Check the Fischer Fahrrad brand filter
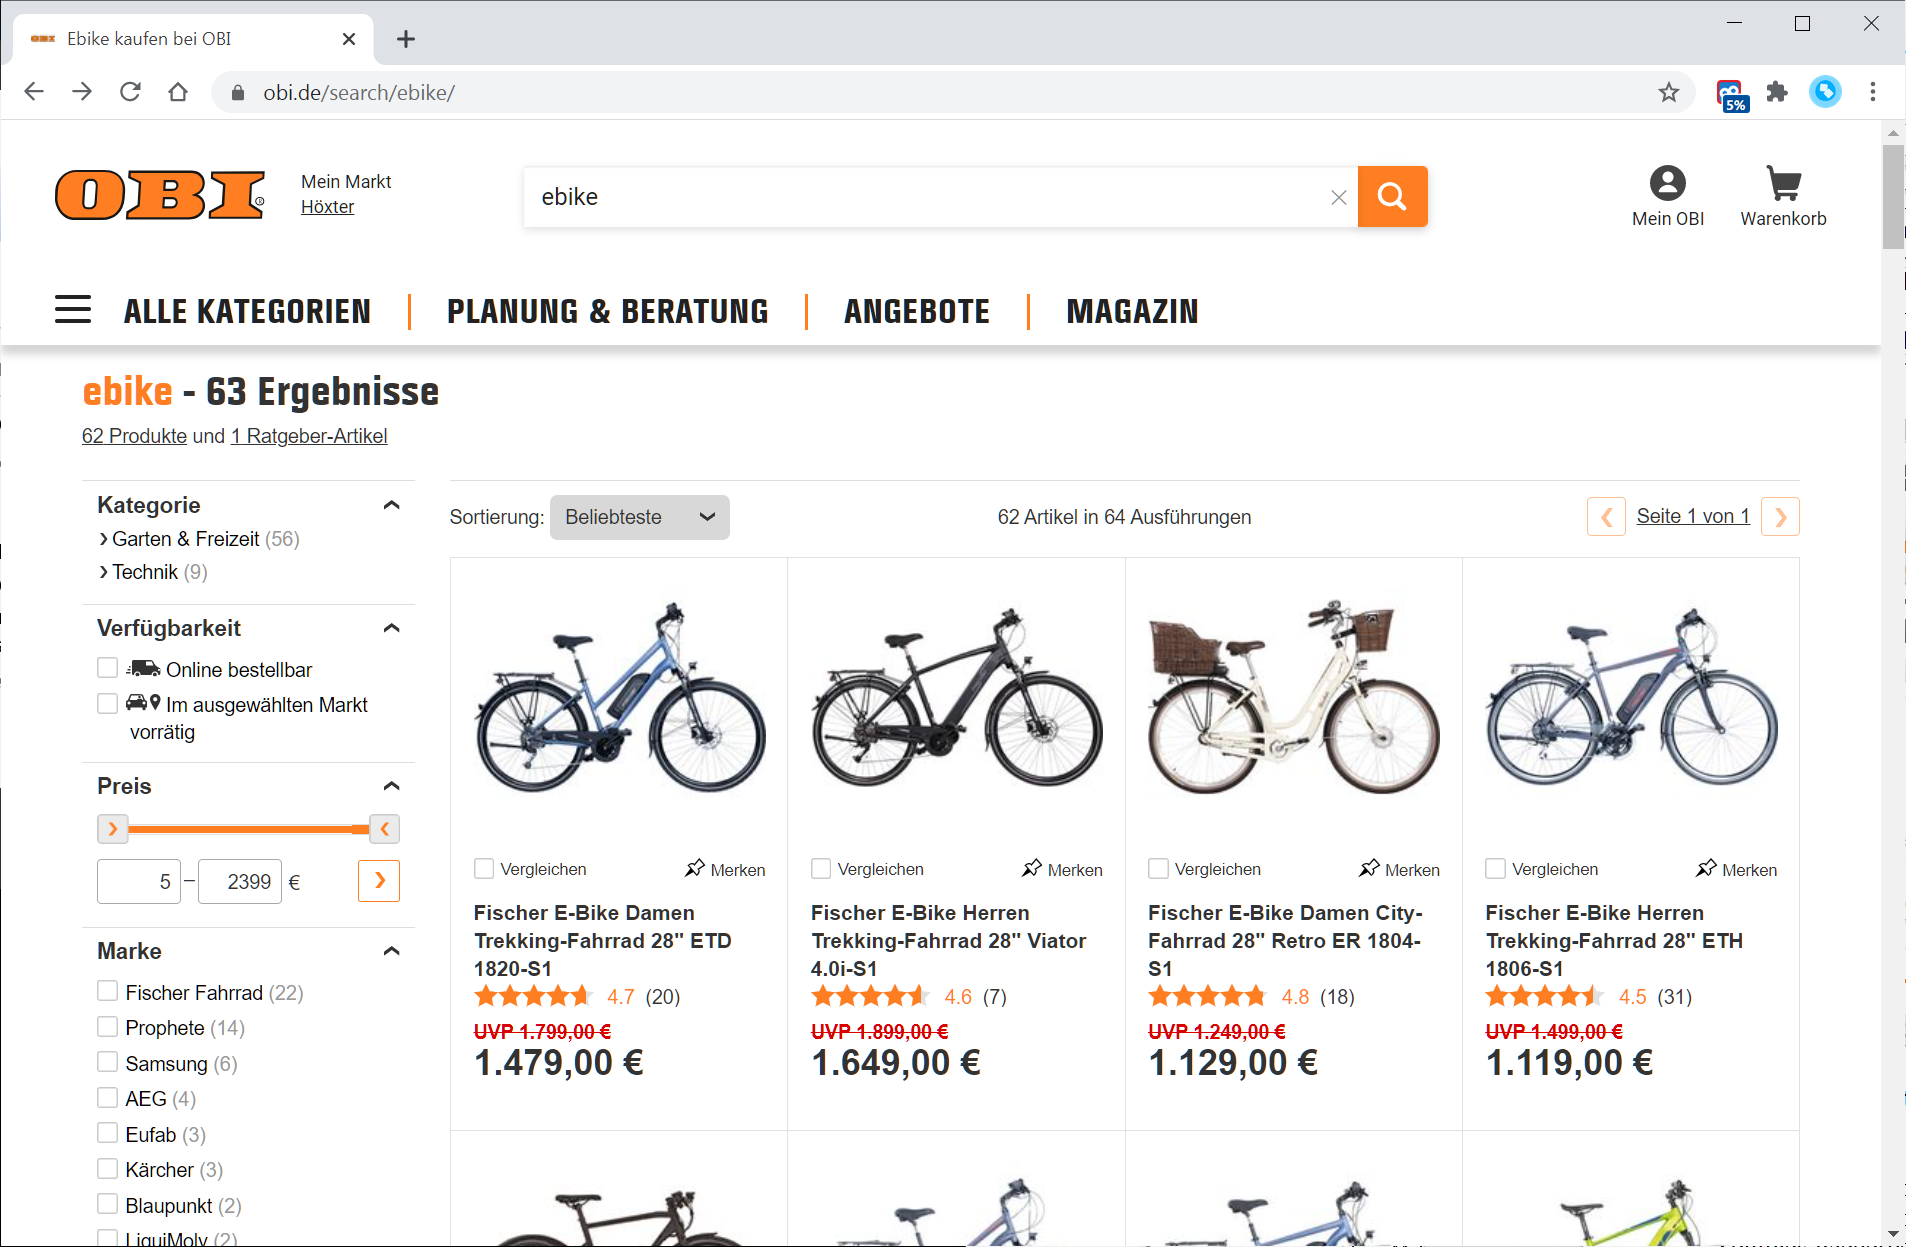 click(108, 991)
